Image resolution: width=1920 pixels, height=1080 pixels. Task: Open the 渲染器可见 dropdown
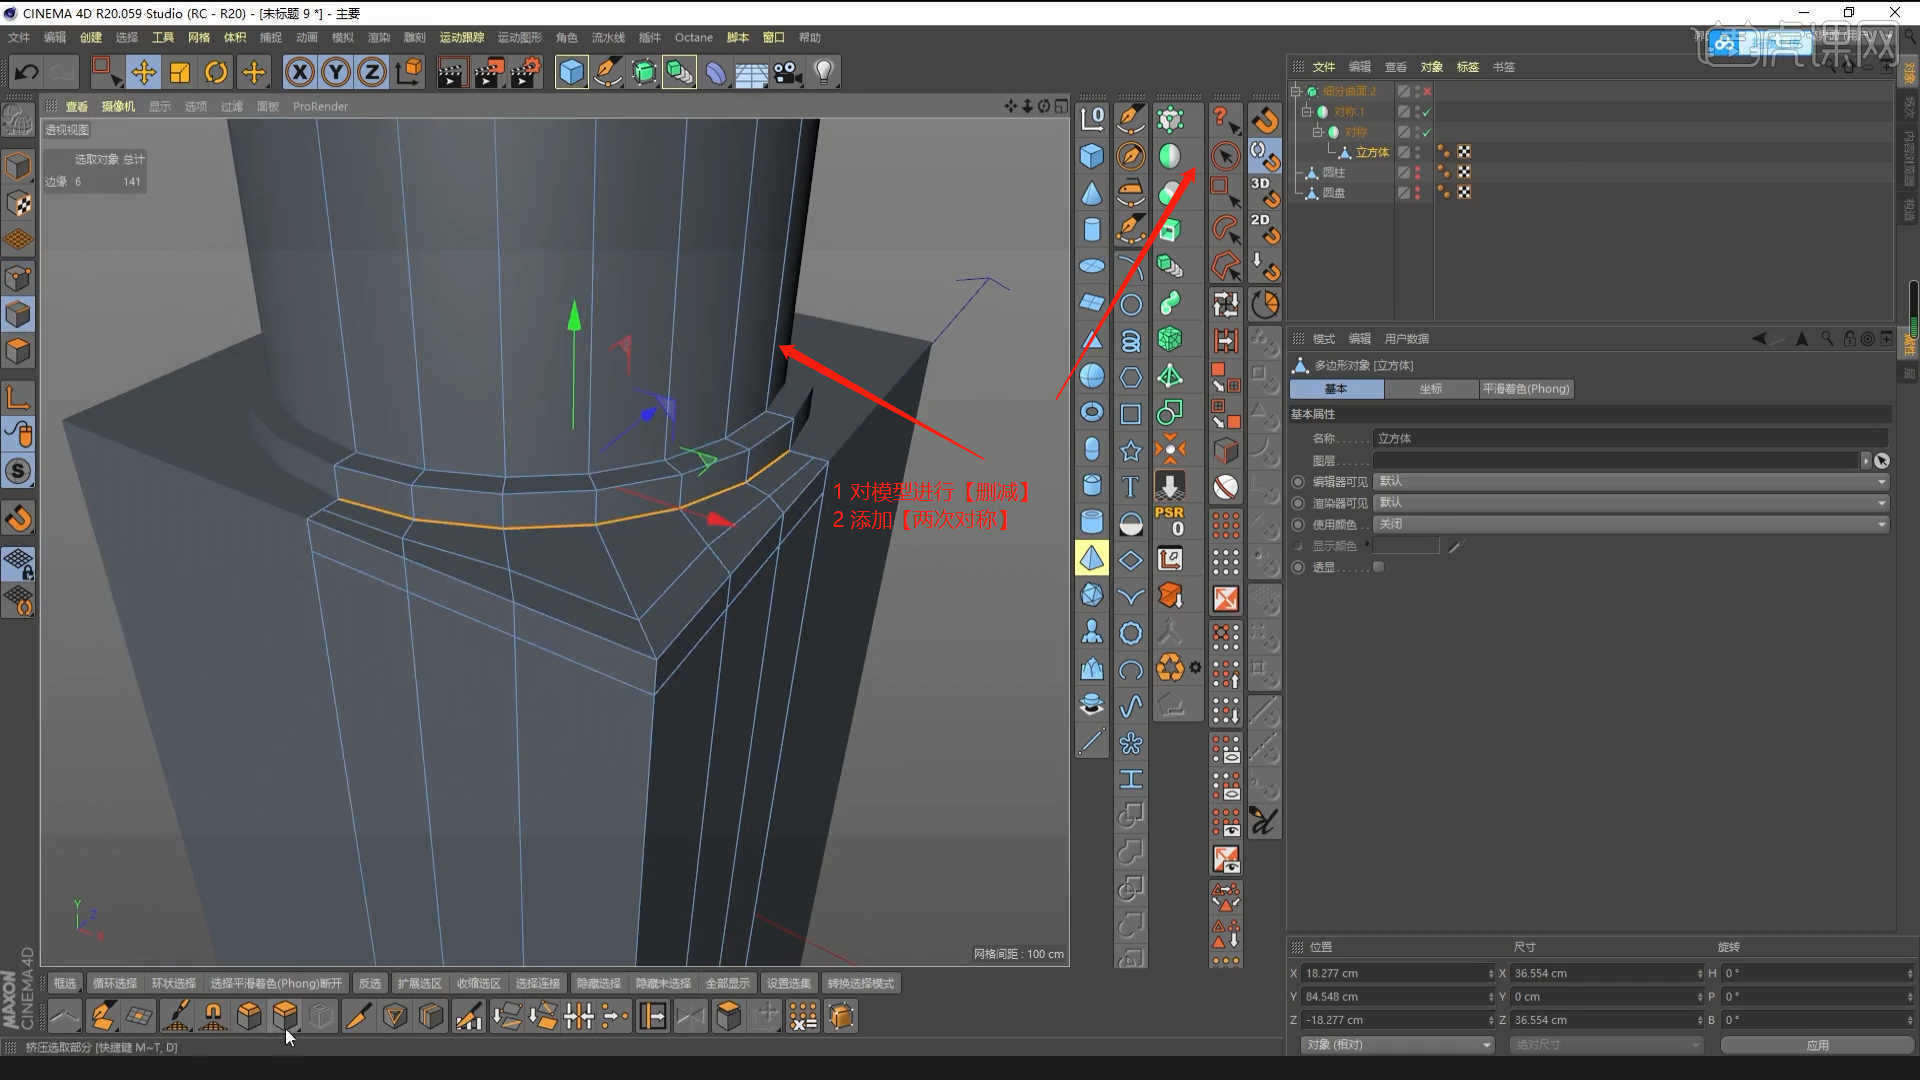pyautogui.click(x=1631, y=502)
